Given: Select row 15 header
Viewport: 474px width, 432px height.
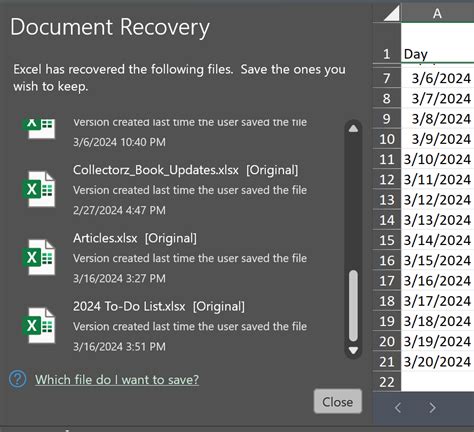Looking at the screenshot, I should pyautogui.click(x=387, y=240).
